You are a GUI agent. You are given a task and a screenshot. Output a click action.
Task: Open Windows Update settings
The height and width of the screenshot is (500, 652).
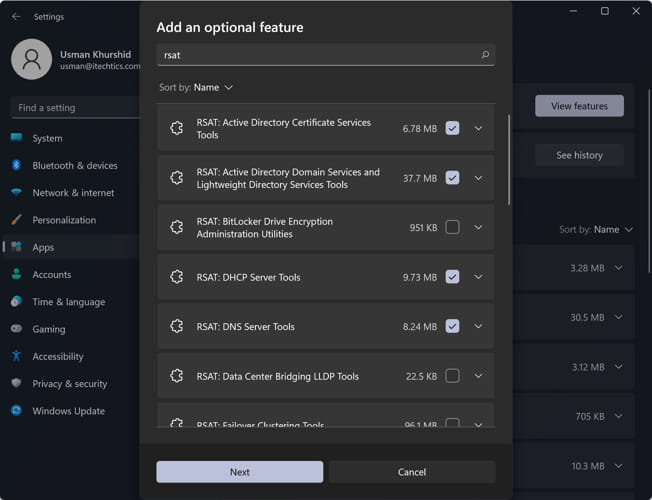[x=71, y=411]
